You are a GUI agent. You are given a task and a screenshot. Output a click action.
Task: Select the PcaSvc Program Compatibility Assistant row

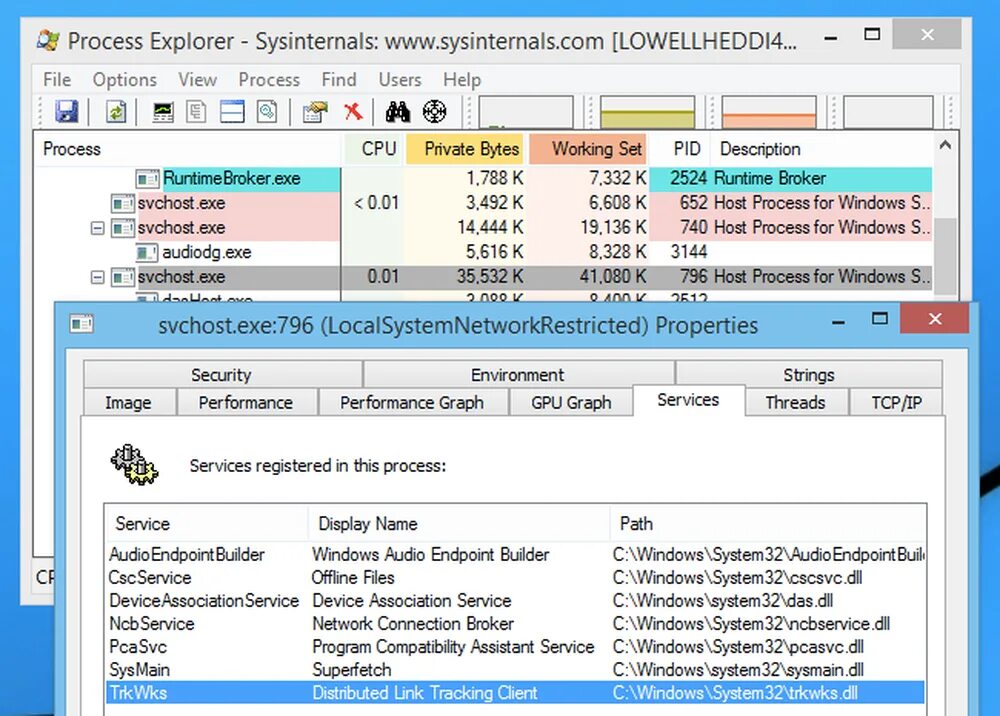click(x=515, y=647)
